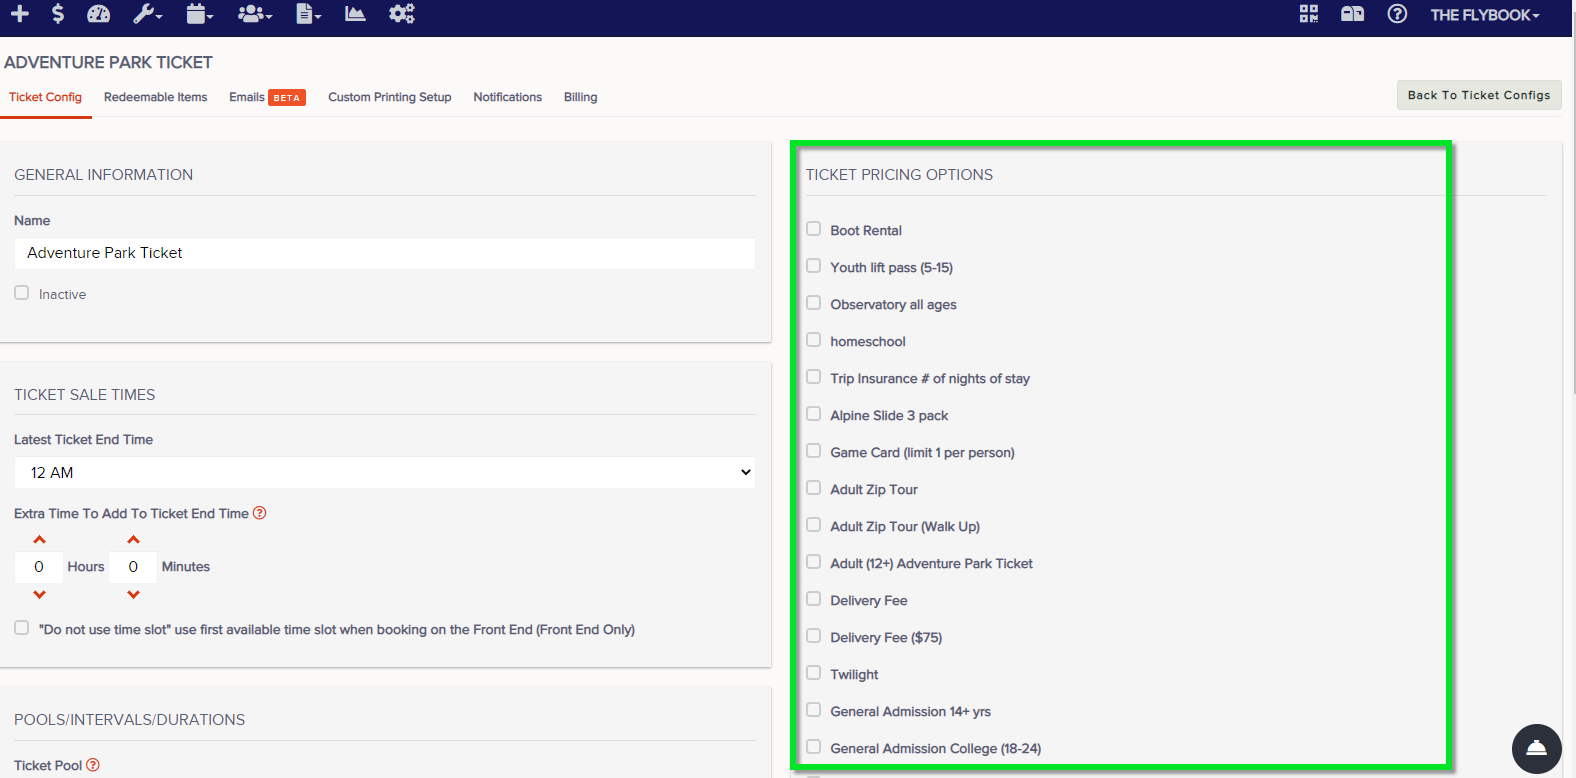This screenshot has width=1576, height=778.
Task: Open the calendar menu icon
Action: (x=200, y=14)
